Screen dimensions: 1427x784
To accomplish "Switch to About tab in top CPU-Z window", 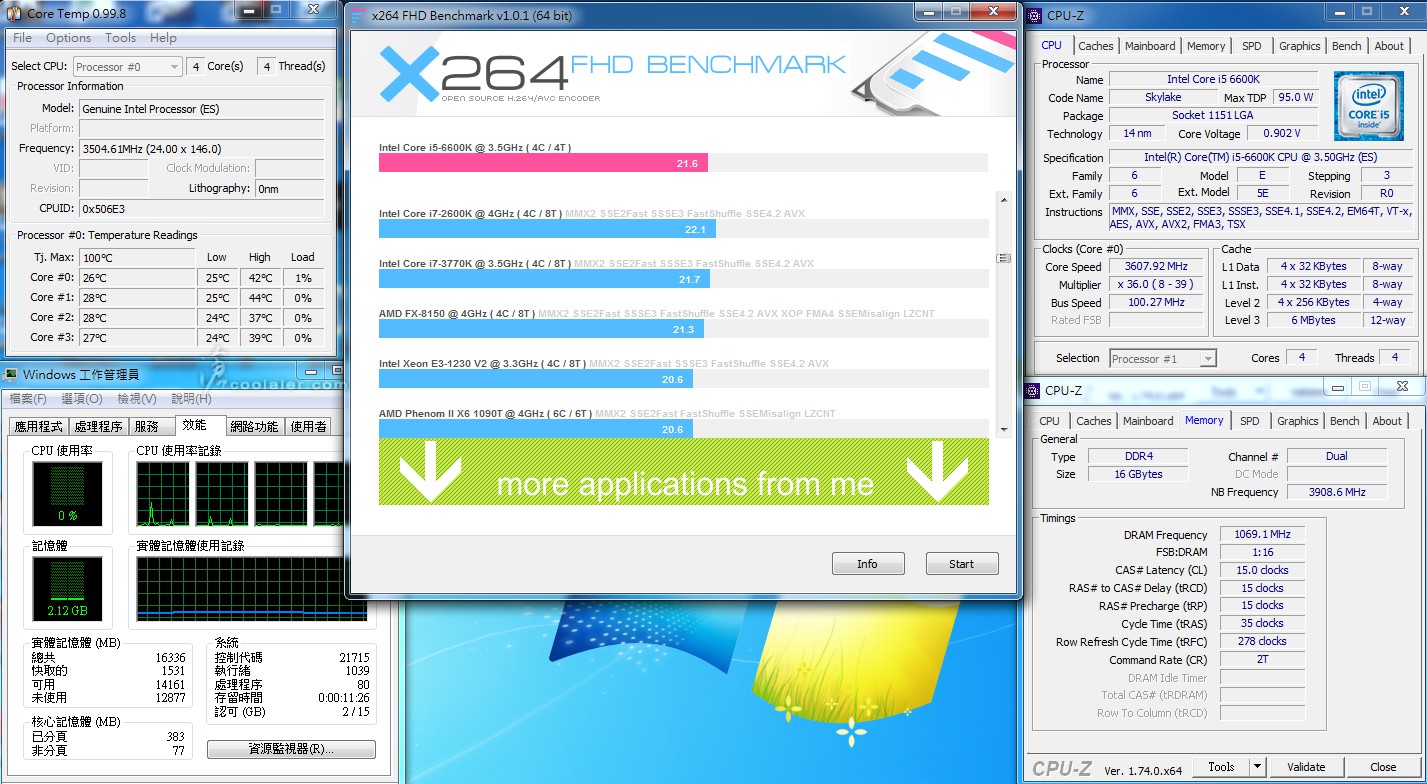I will 1388,46.
